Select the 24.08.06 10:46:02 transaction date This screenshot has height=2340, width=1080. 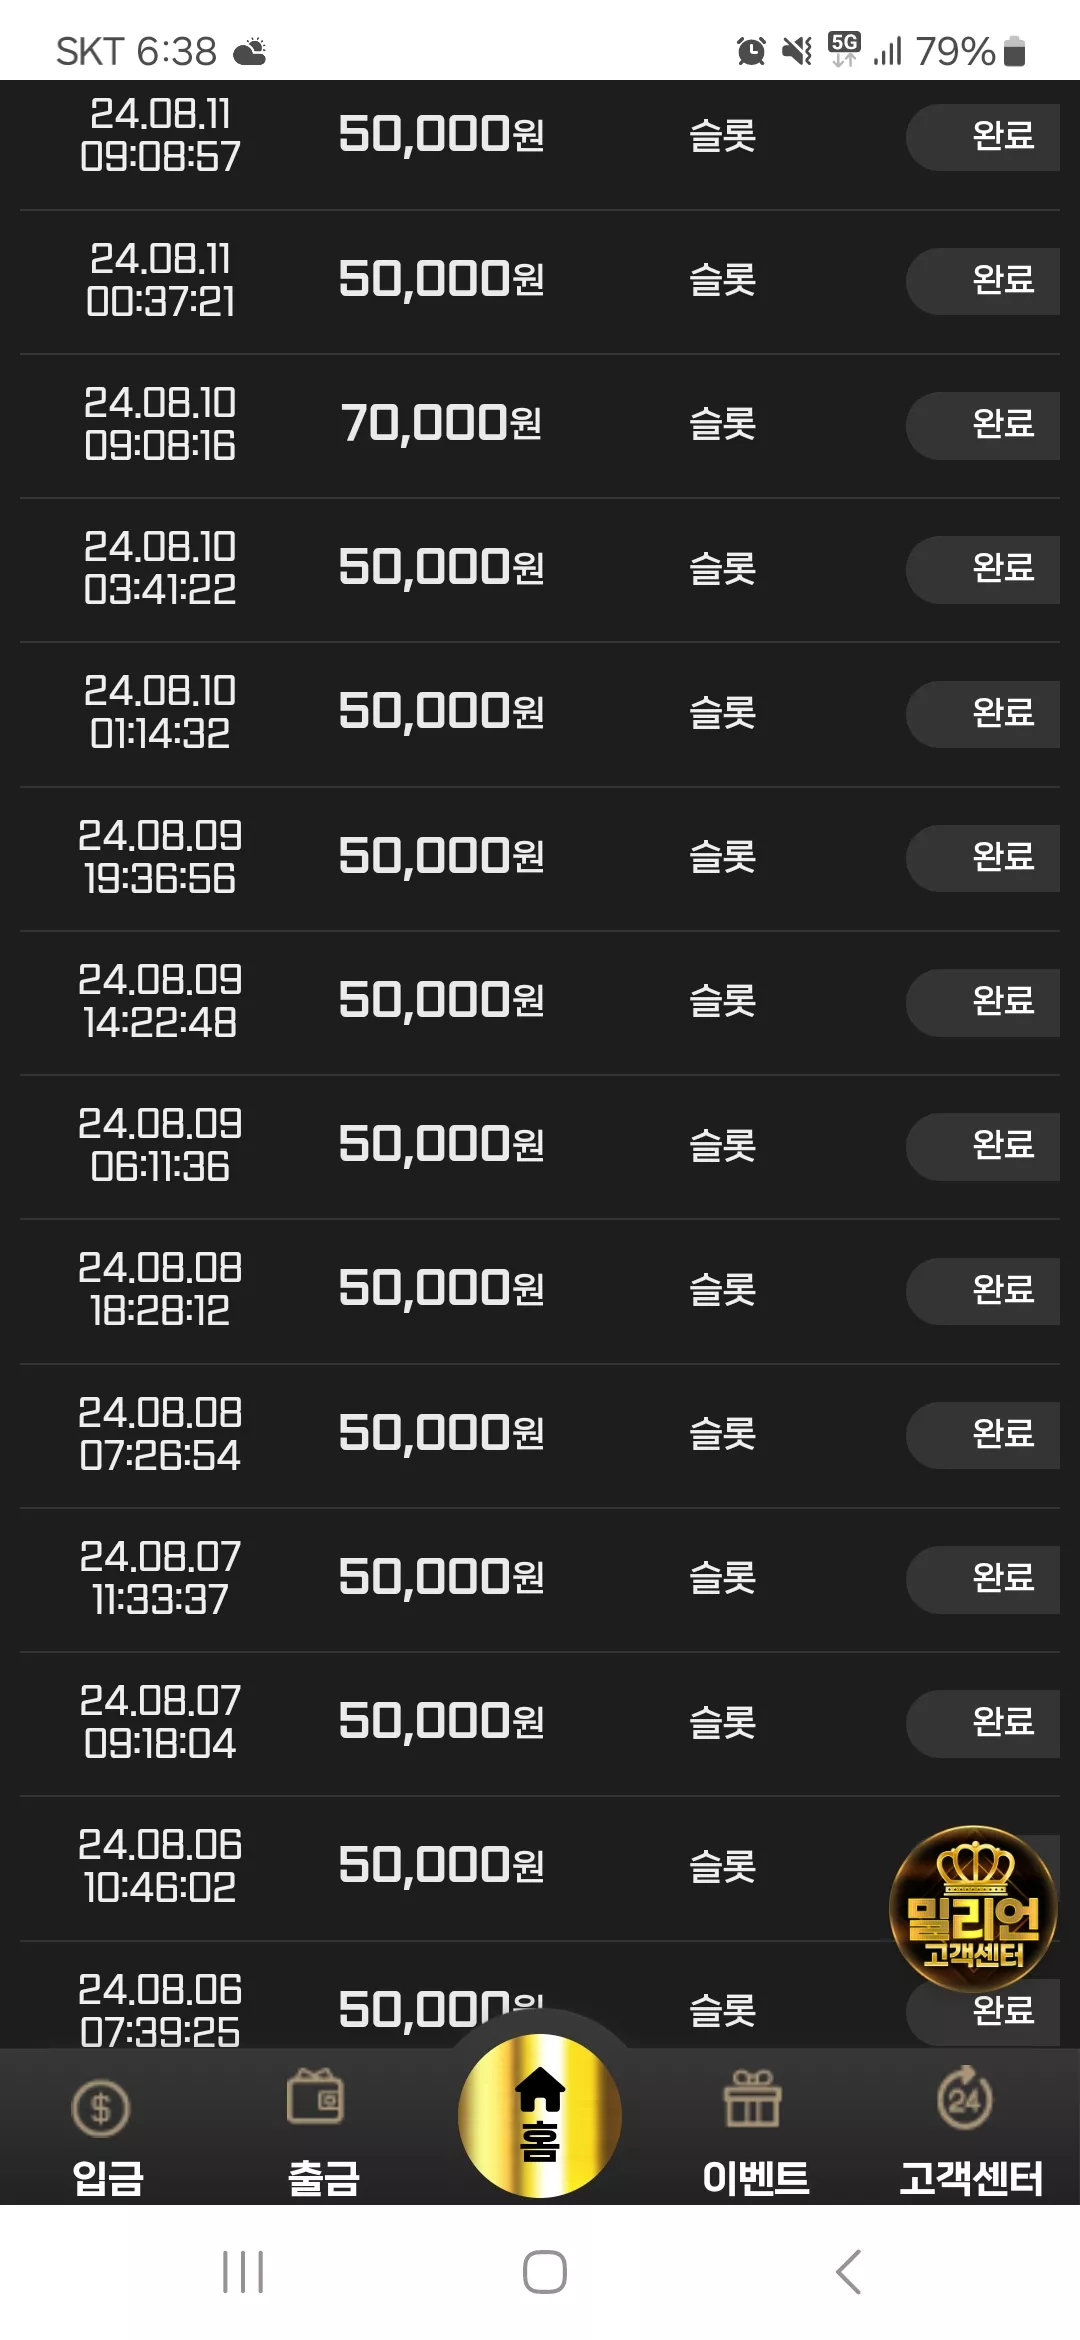[160, 1866]
